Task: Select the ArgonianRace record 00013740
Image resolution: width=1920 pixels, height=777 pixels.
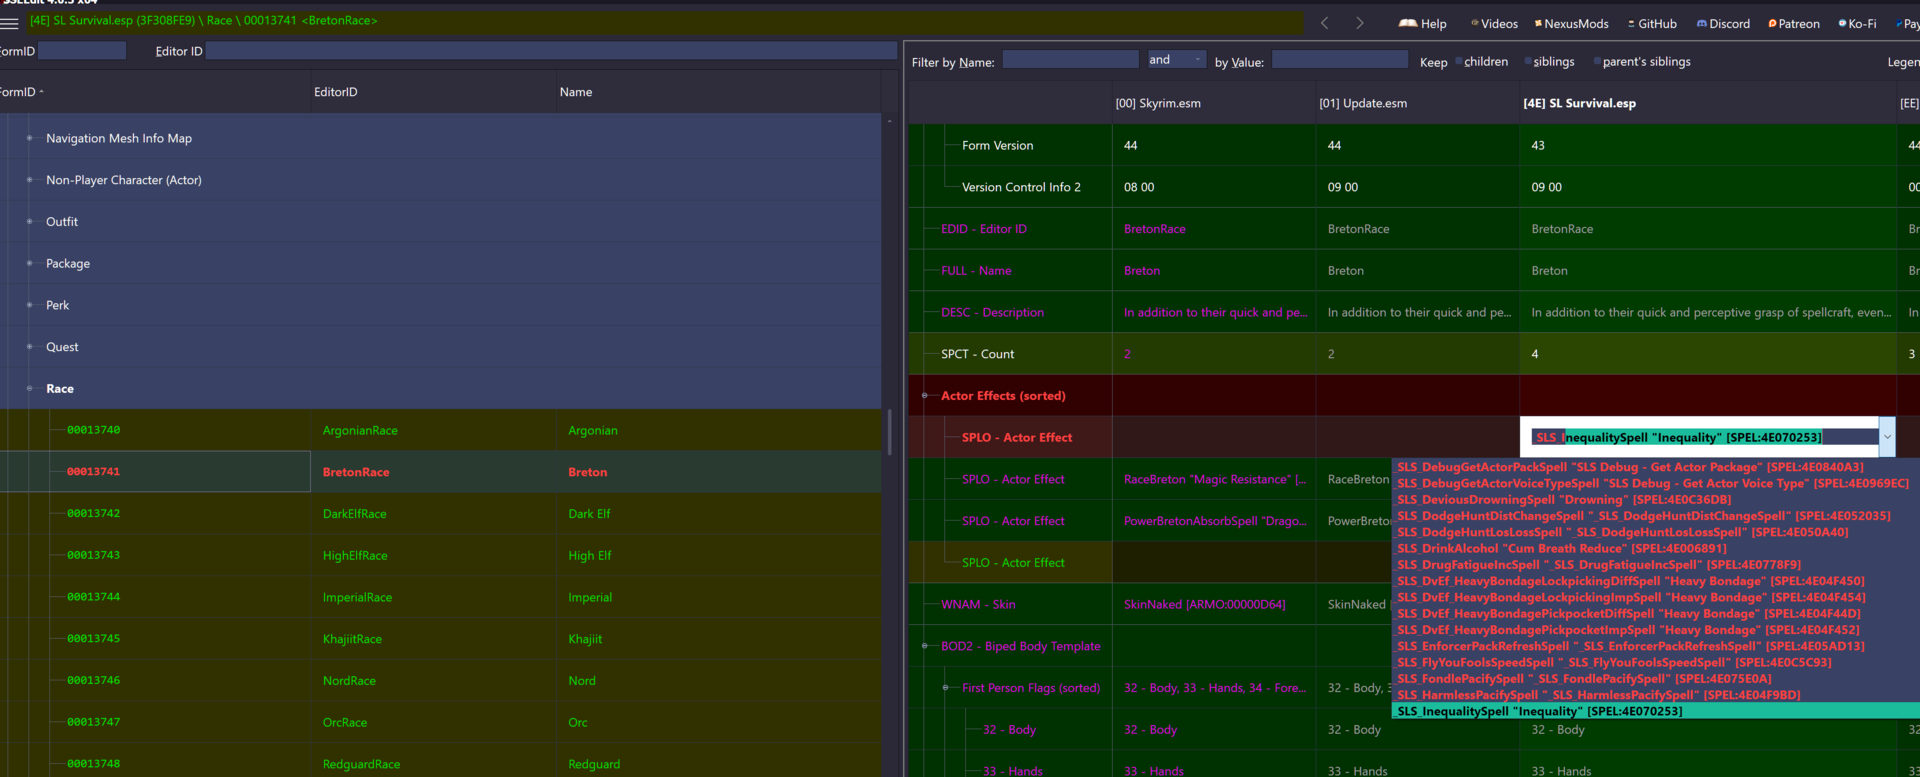Action: click(x=441, y=430)
